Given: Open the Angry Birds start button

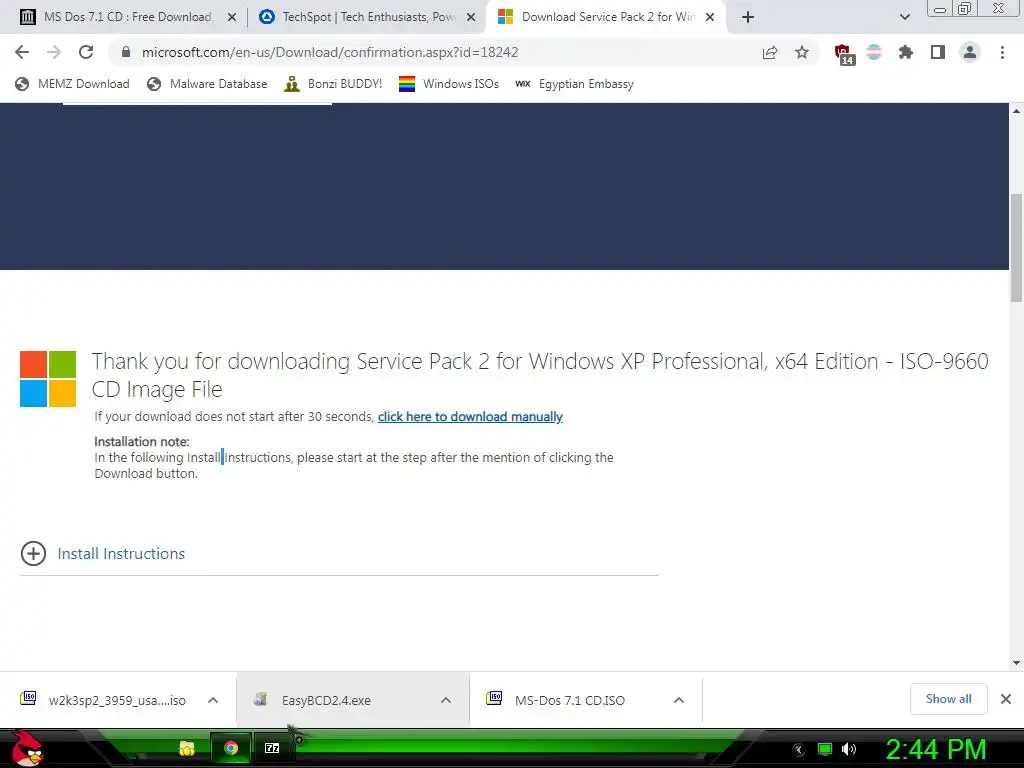Looking at the screenshot, I should [27, 749].
